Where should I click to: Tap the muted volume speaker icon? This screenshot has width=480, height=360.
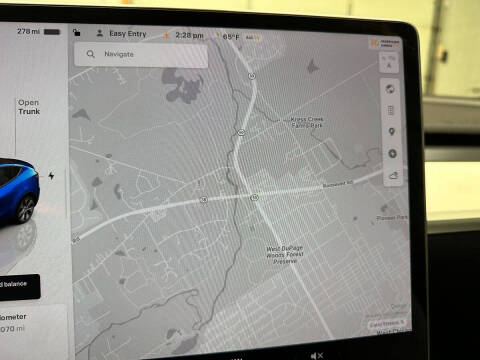point(316,356)
